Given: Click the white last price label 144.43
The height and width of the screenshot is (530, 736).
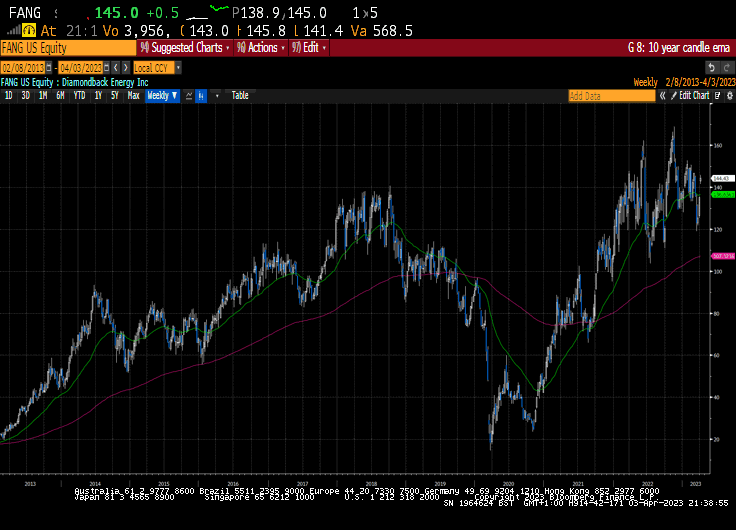Looking at the screenshot, I should tap(723, 178).
